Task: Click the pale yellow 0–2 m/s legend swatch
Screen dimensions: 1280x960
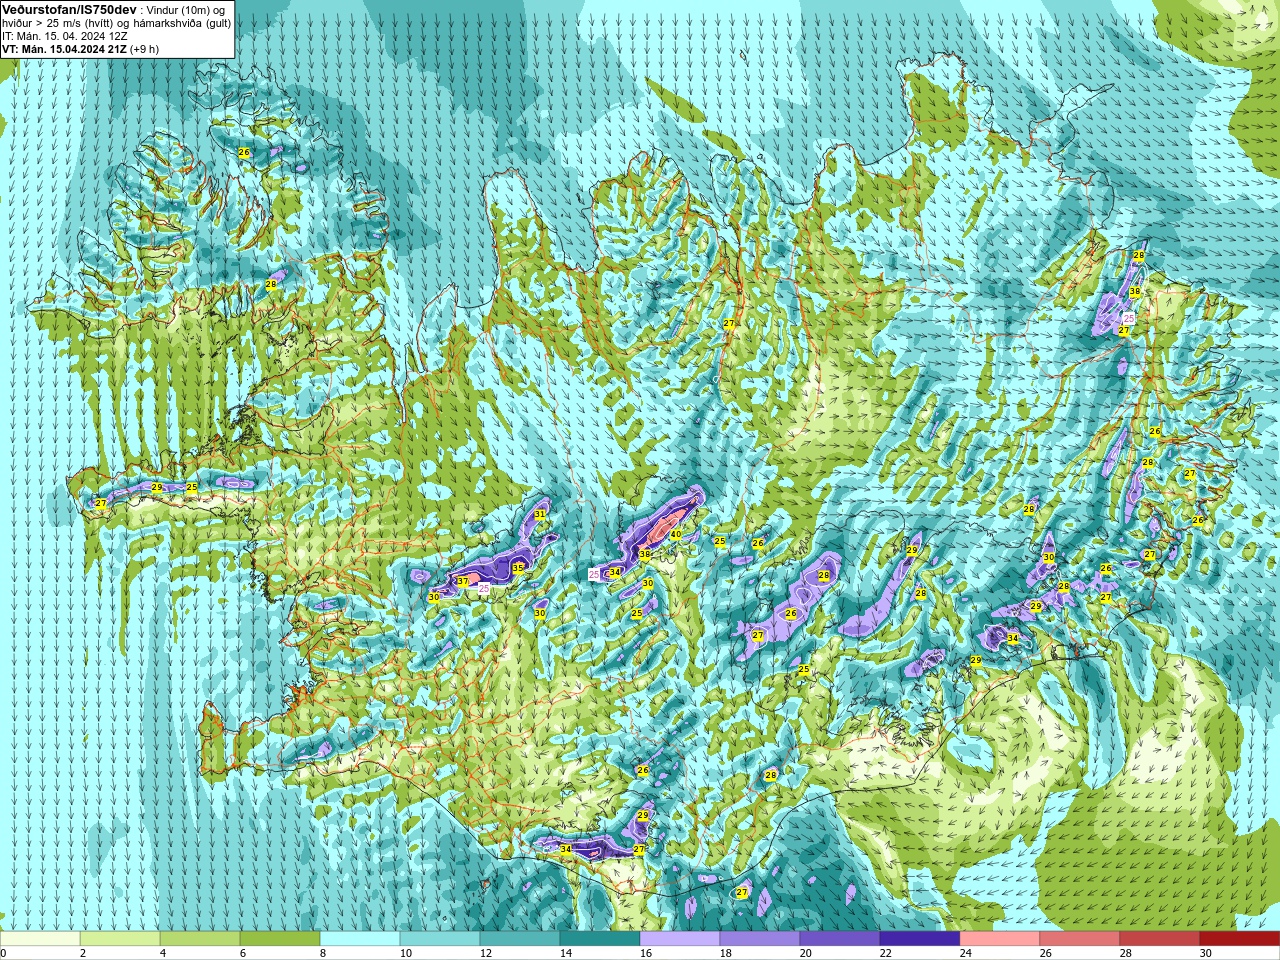Action: 40,939
